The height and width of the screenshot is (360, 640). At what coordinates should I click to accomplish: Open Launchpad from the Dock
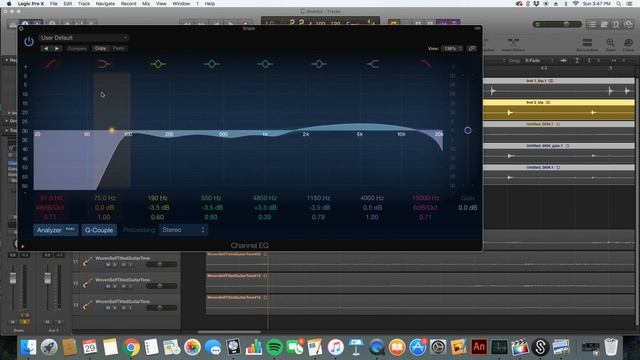tap(49, 347)
